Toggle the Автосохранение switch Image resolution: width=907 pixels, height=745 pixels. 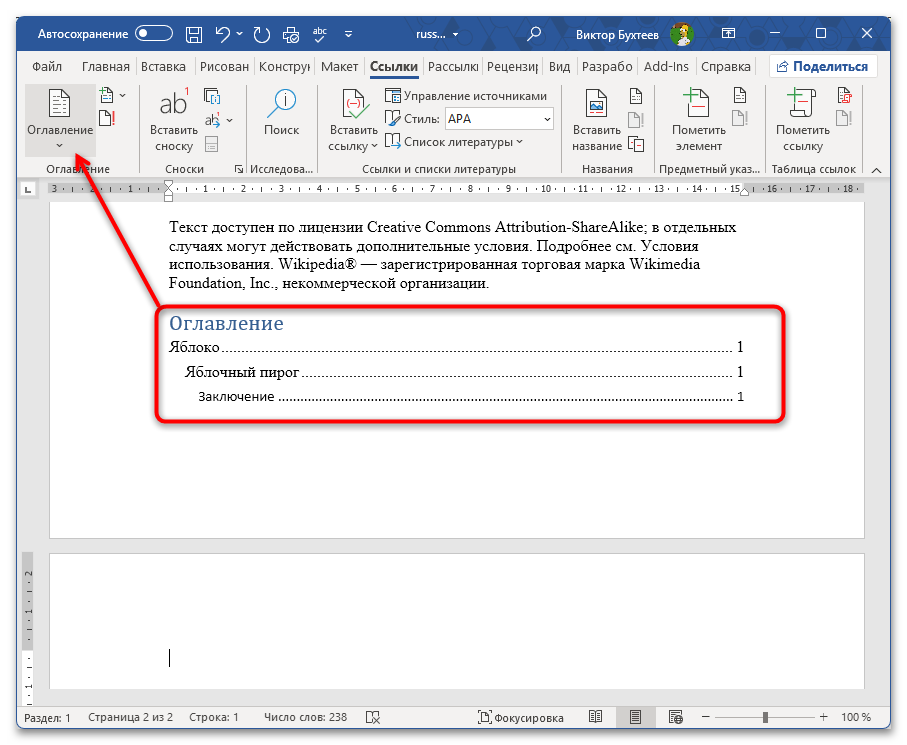(154, 34)
